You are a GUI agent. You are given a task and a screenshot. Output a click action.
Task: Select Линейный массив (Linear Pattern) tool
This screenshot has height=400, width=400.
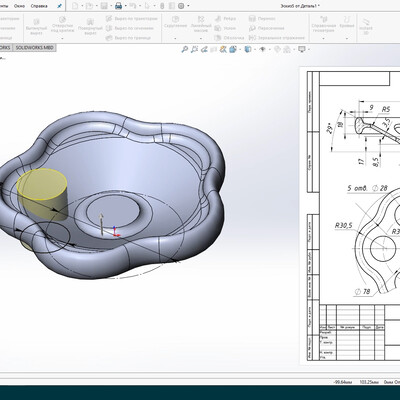(x=201, y=24)
